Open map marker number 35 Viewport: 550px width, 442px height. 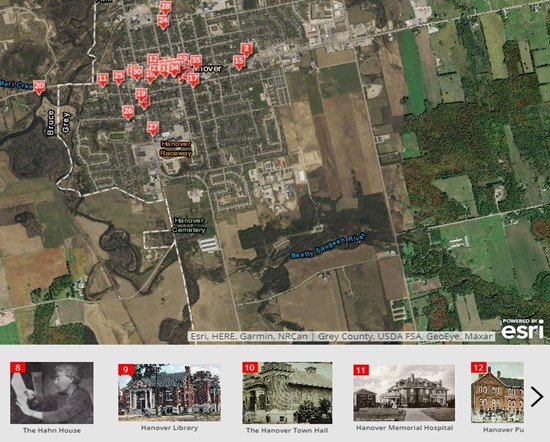(196, 62)
